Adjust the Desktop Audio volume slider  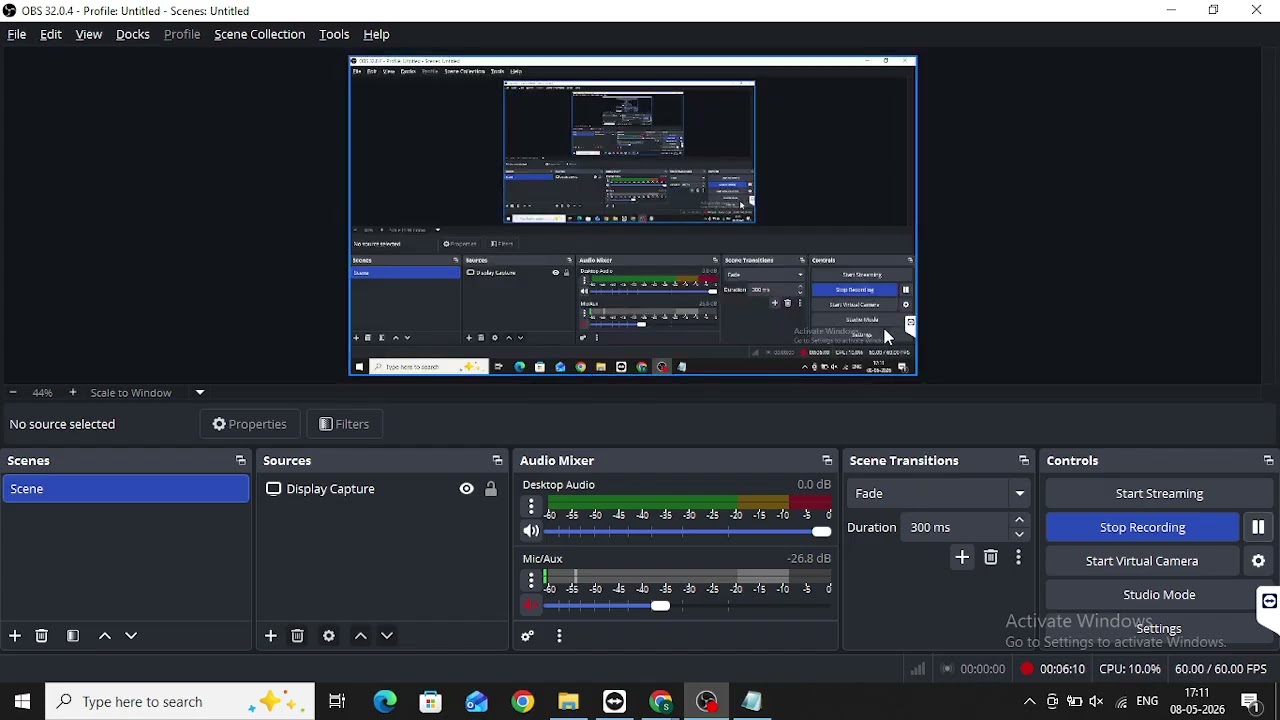point(689,532)
